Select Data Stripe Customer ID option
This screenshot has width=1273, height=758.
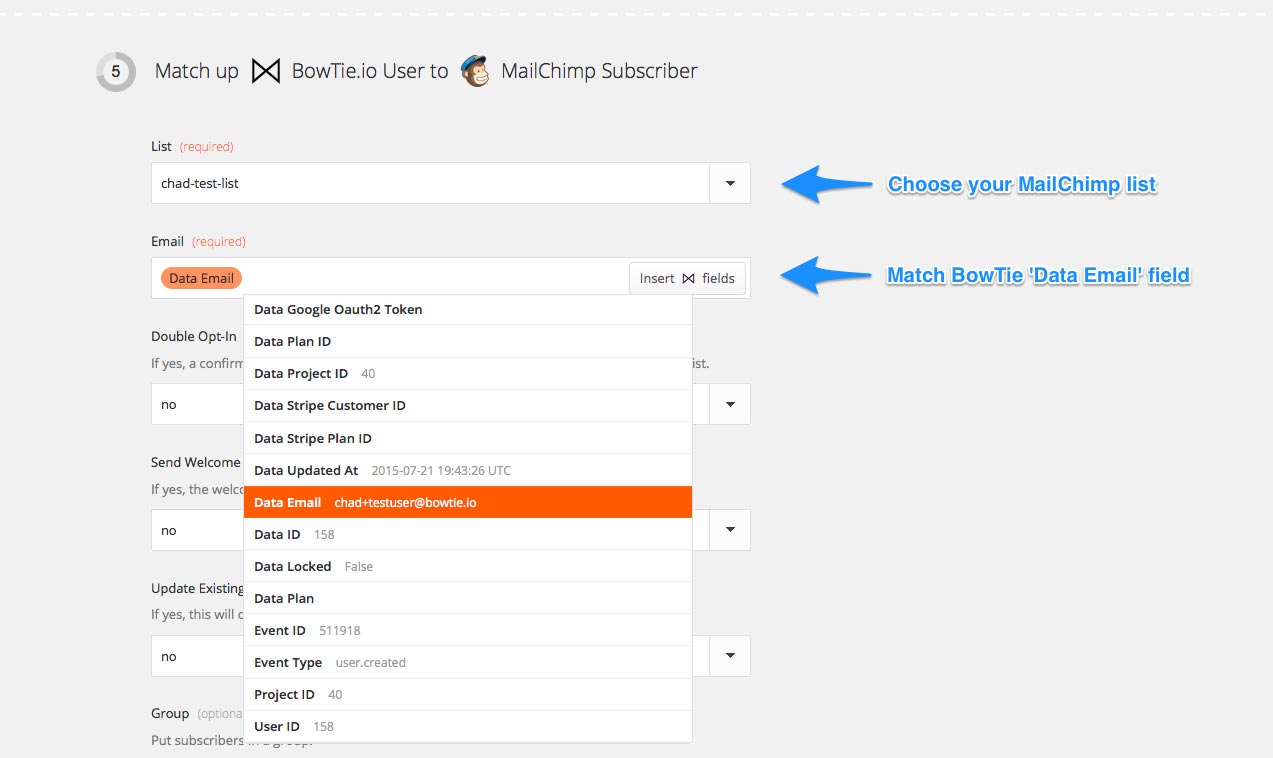[x=468, y=405]
